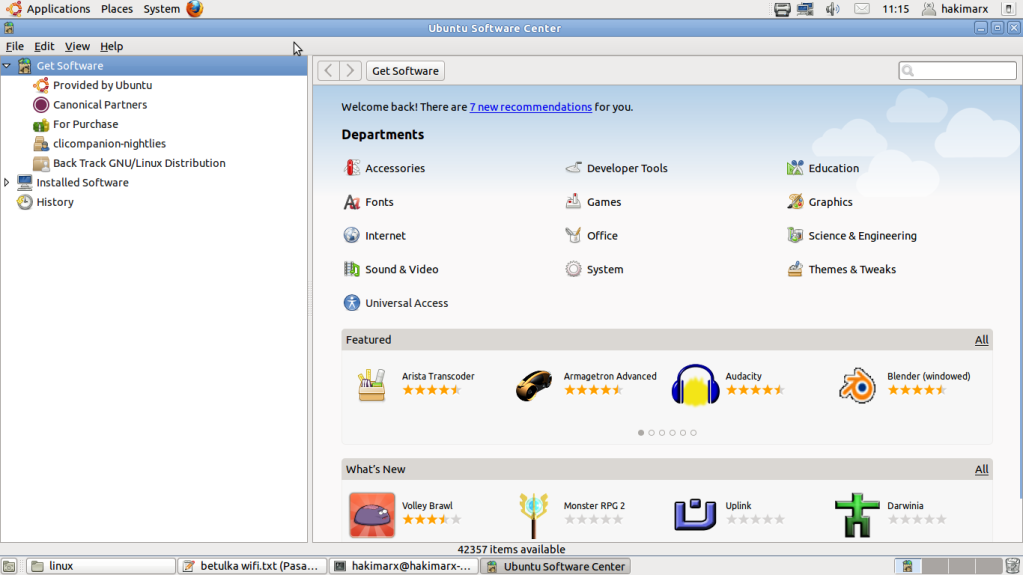Click the show desktop icon in the bottom panel
Image resolution: width=1023 pixels, height=575 pixels.
pyautogui.click(x=9, y=566)
